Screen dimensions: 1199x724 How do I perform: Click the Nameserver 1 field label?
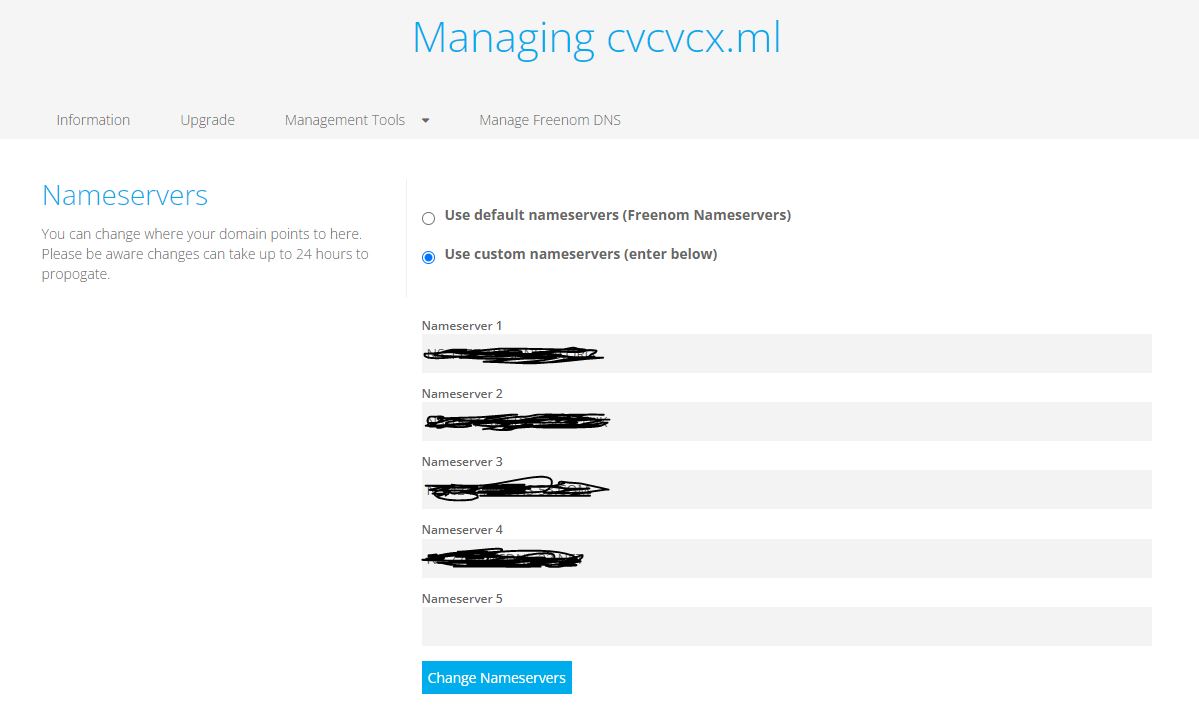click(462, 326)
